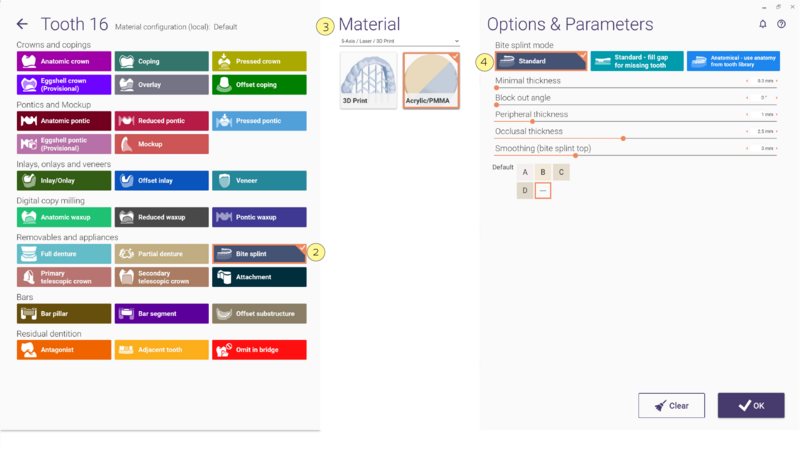Click the Clear button

pos(671,406)
